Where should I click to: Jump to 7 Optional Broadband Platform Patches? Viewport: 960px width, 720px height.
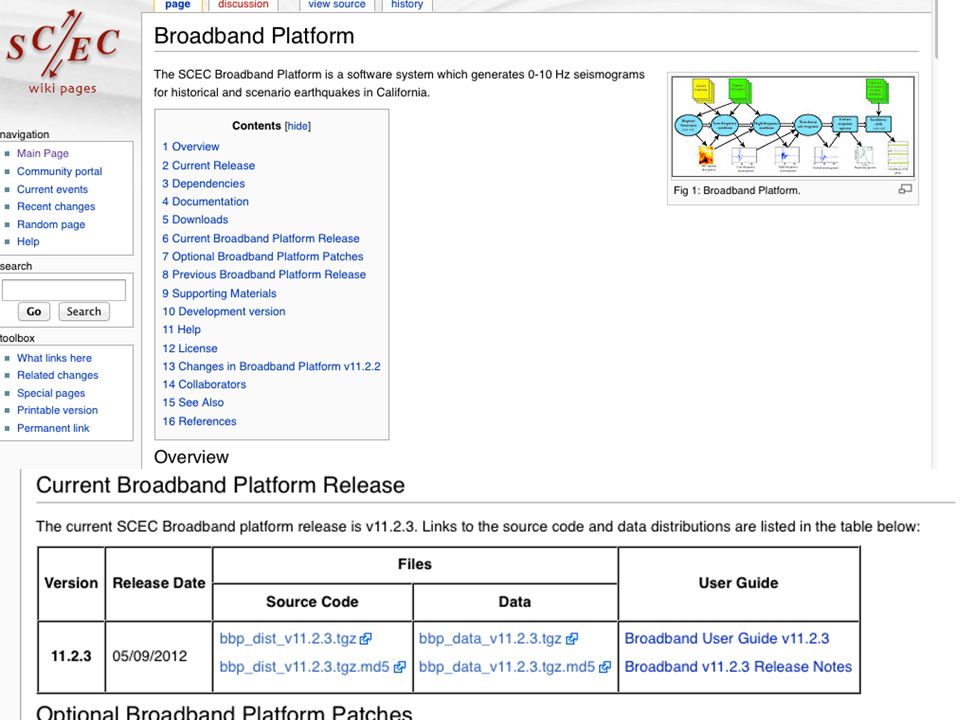[x=263, y=257]
